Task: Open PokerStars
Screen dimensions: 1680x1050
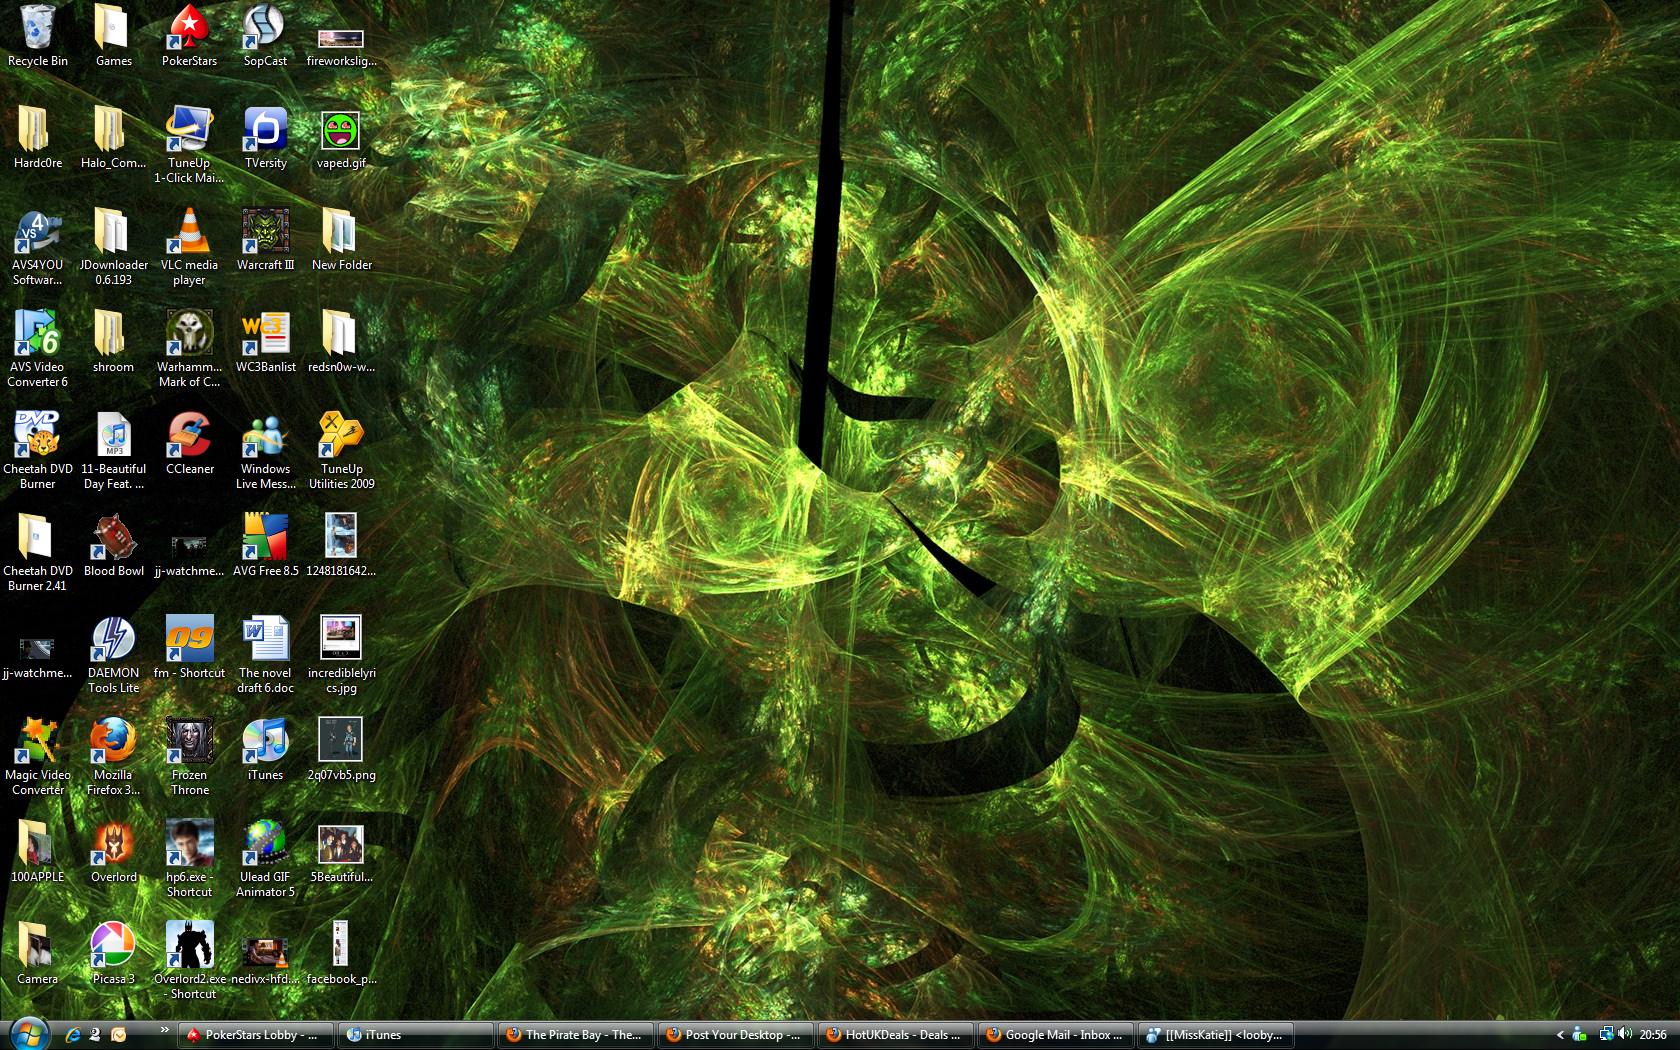Action: [x=189, y=30]
